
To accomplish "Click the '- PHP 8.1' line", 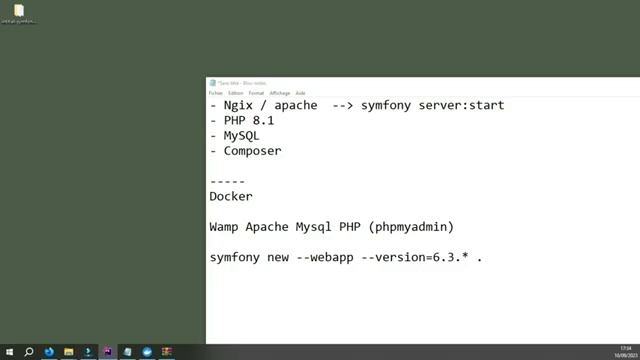I will tap(242, 120).
